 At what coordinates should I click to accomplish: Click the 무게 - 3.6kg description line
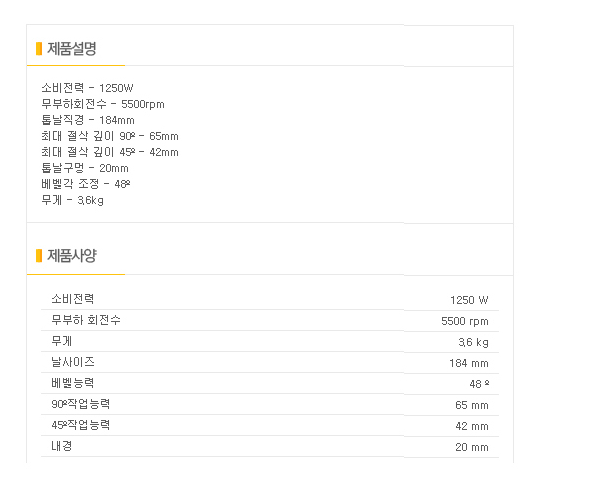coord(73,200)
